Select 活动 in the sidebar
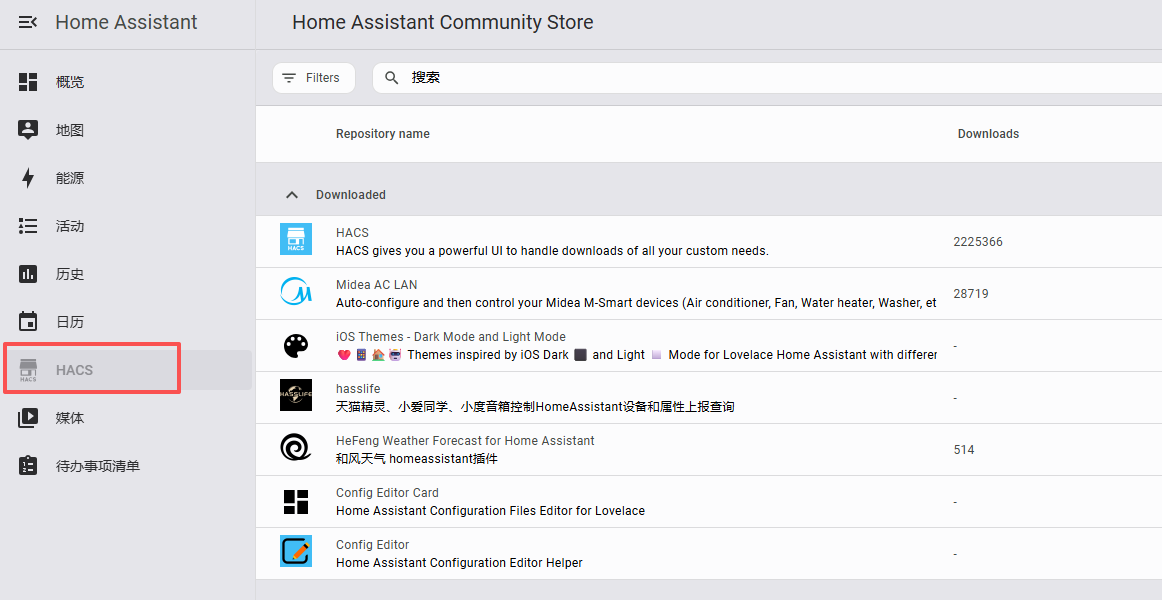Viewport: 1162px width, 600px height. tap(70, 227)
